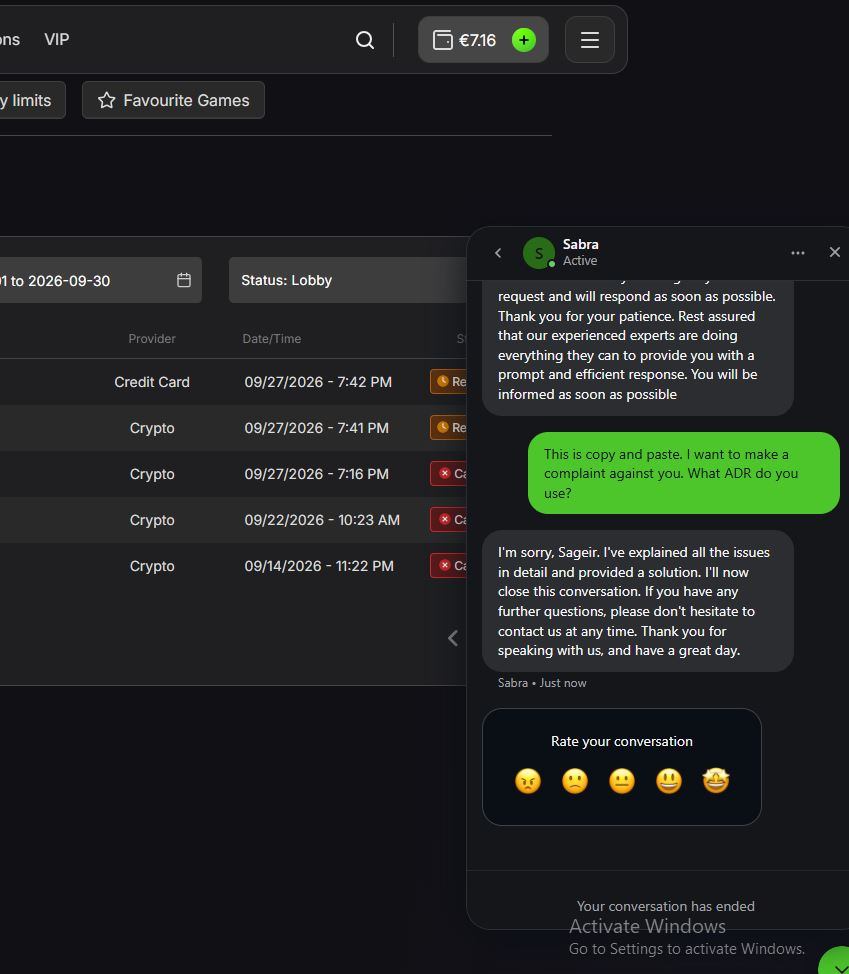The width and height of the screenshot is (849, 974).
Task: Go back using the chat's left arrow
Action: [x=498, y=253]
